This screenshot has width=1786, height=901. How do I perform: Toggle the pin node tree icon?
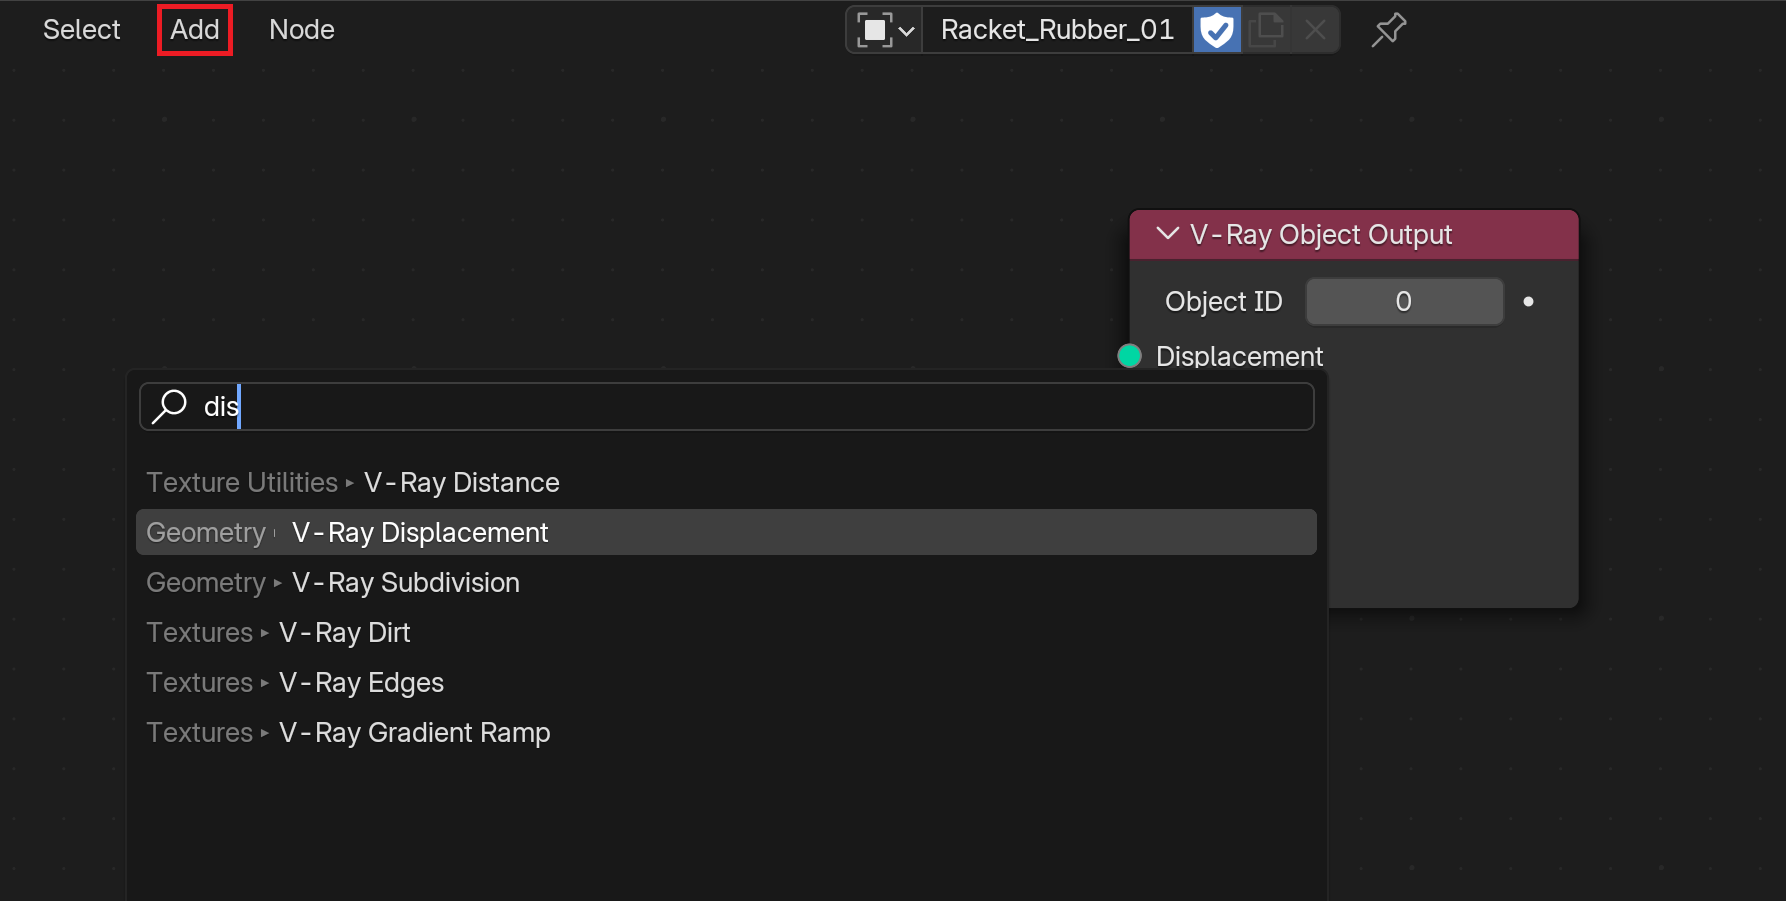pyautogui.click(x=1389, y=30)
